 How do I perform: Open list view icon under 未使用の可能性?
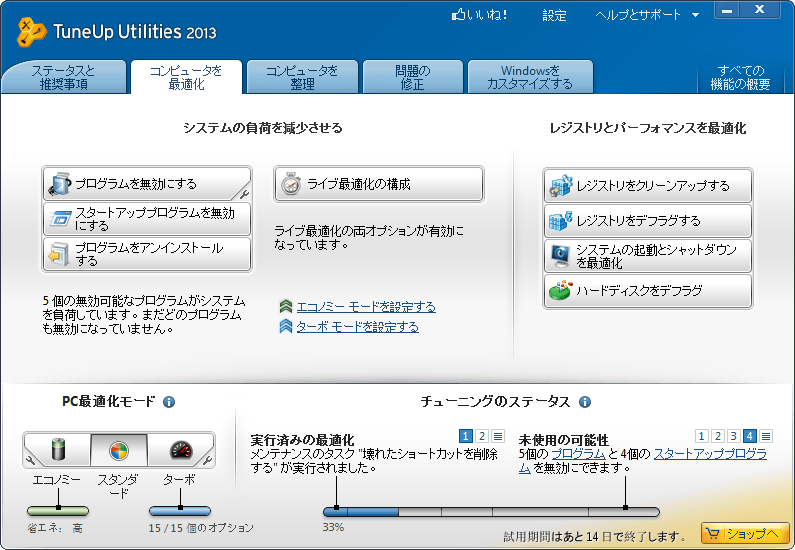click(x=766, y=436)
